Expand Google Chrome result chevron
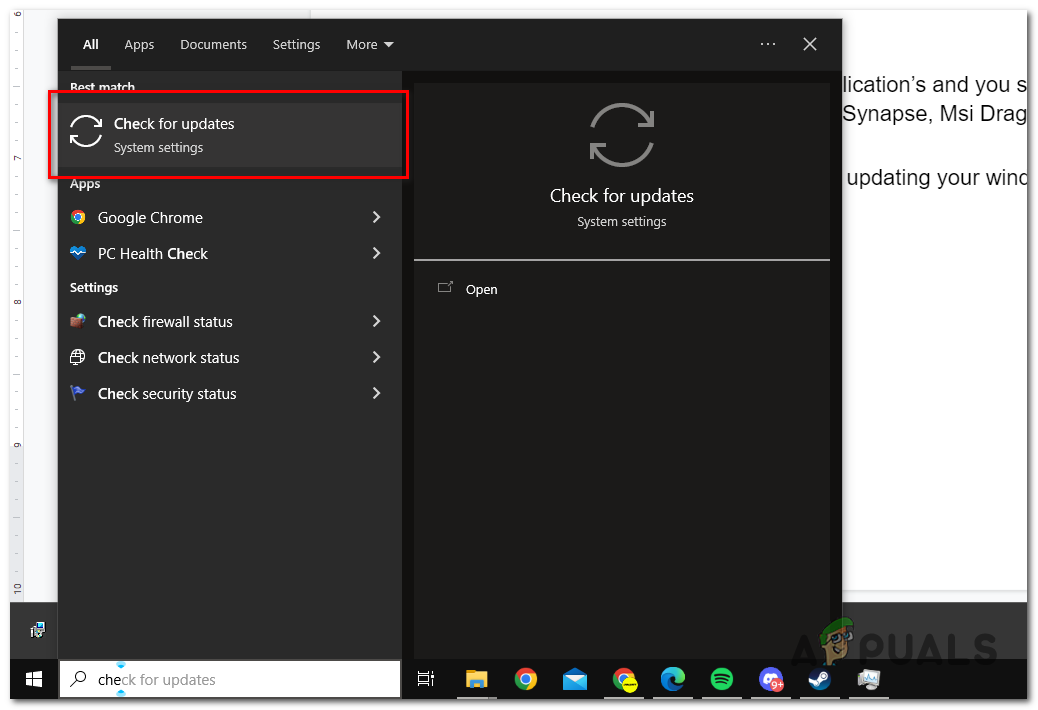 point(377,217)
